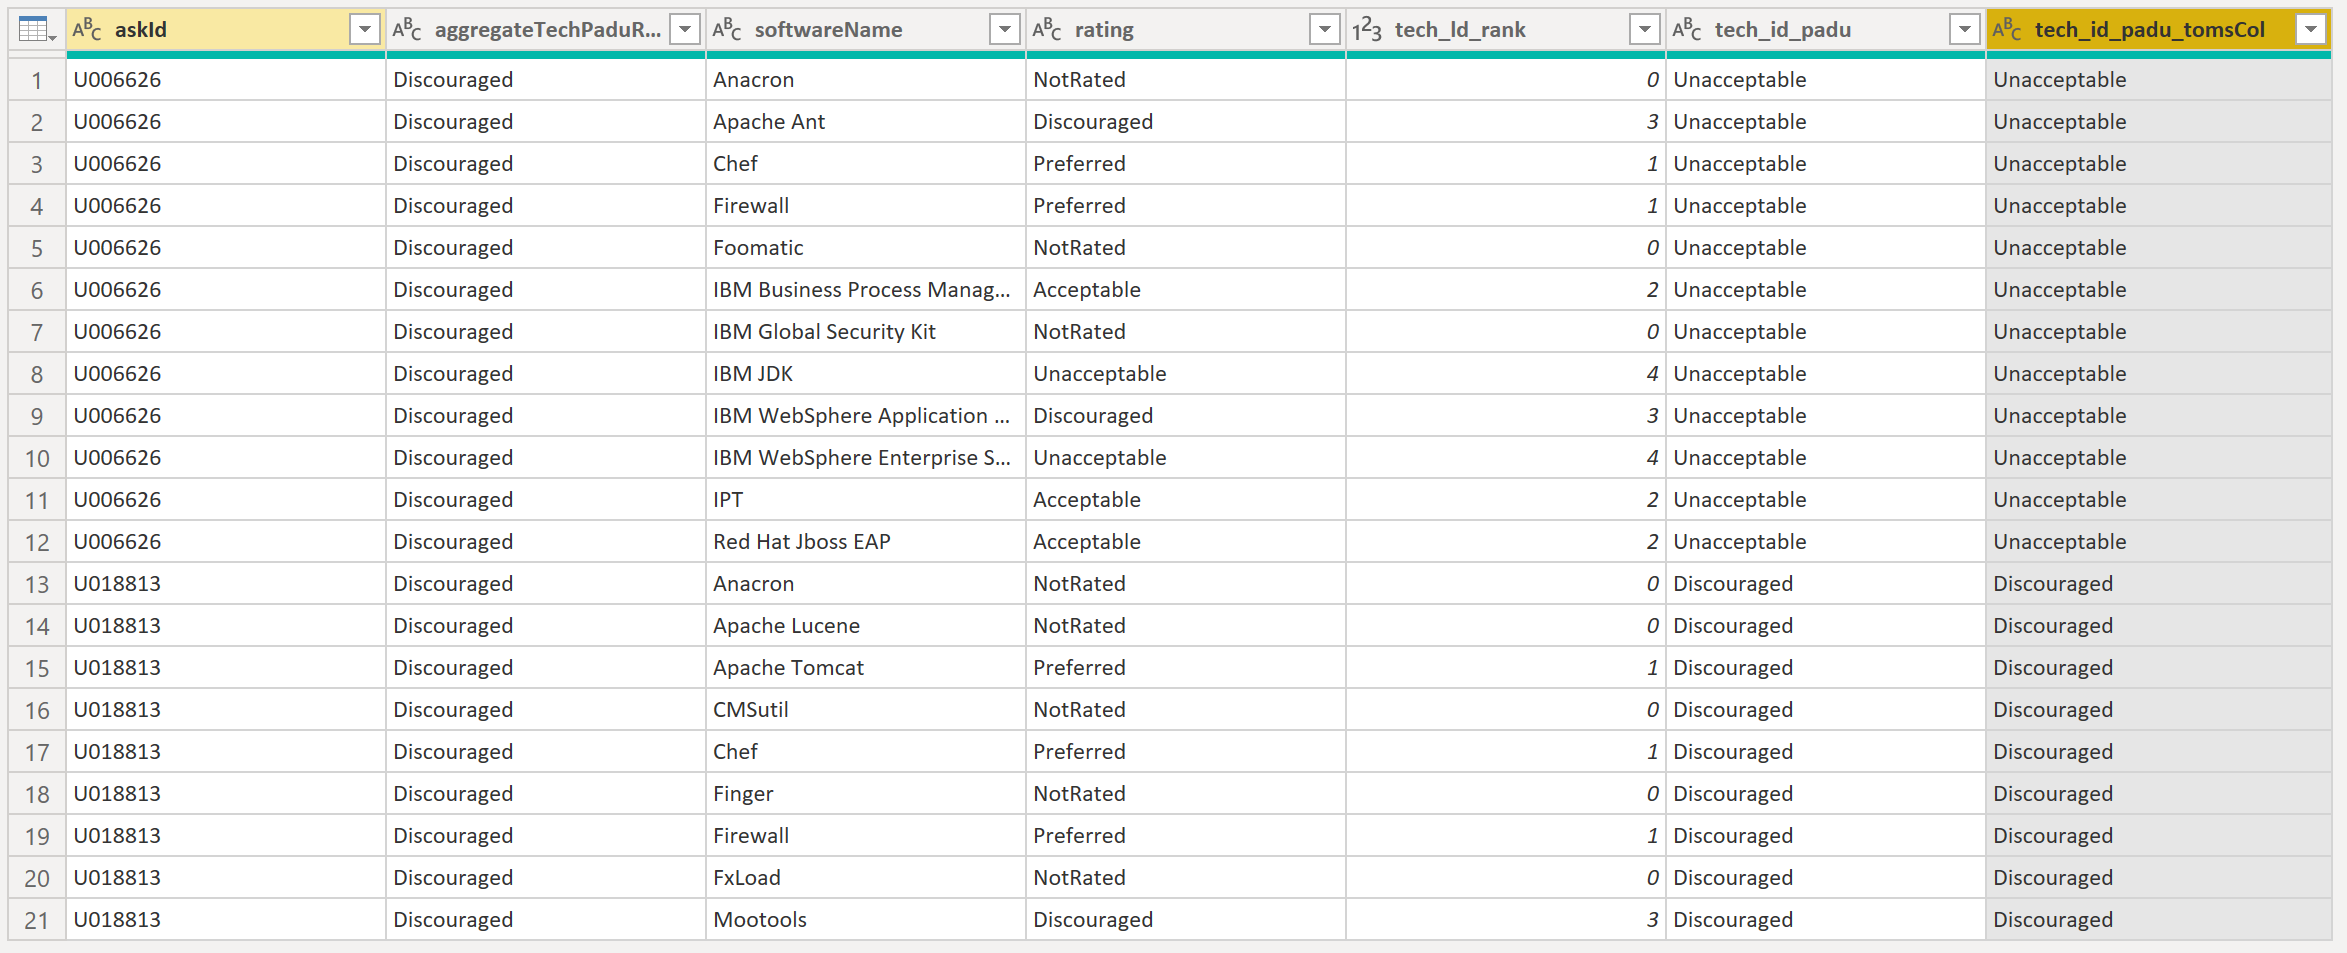Select row number 21

37,920
